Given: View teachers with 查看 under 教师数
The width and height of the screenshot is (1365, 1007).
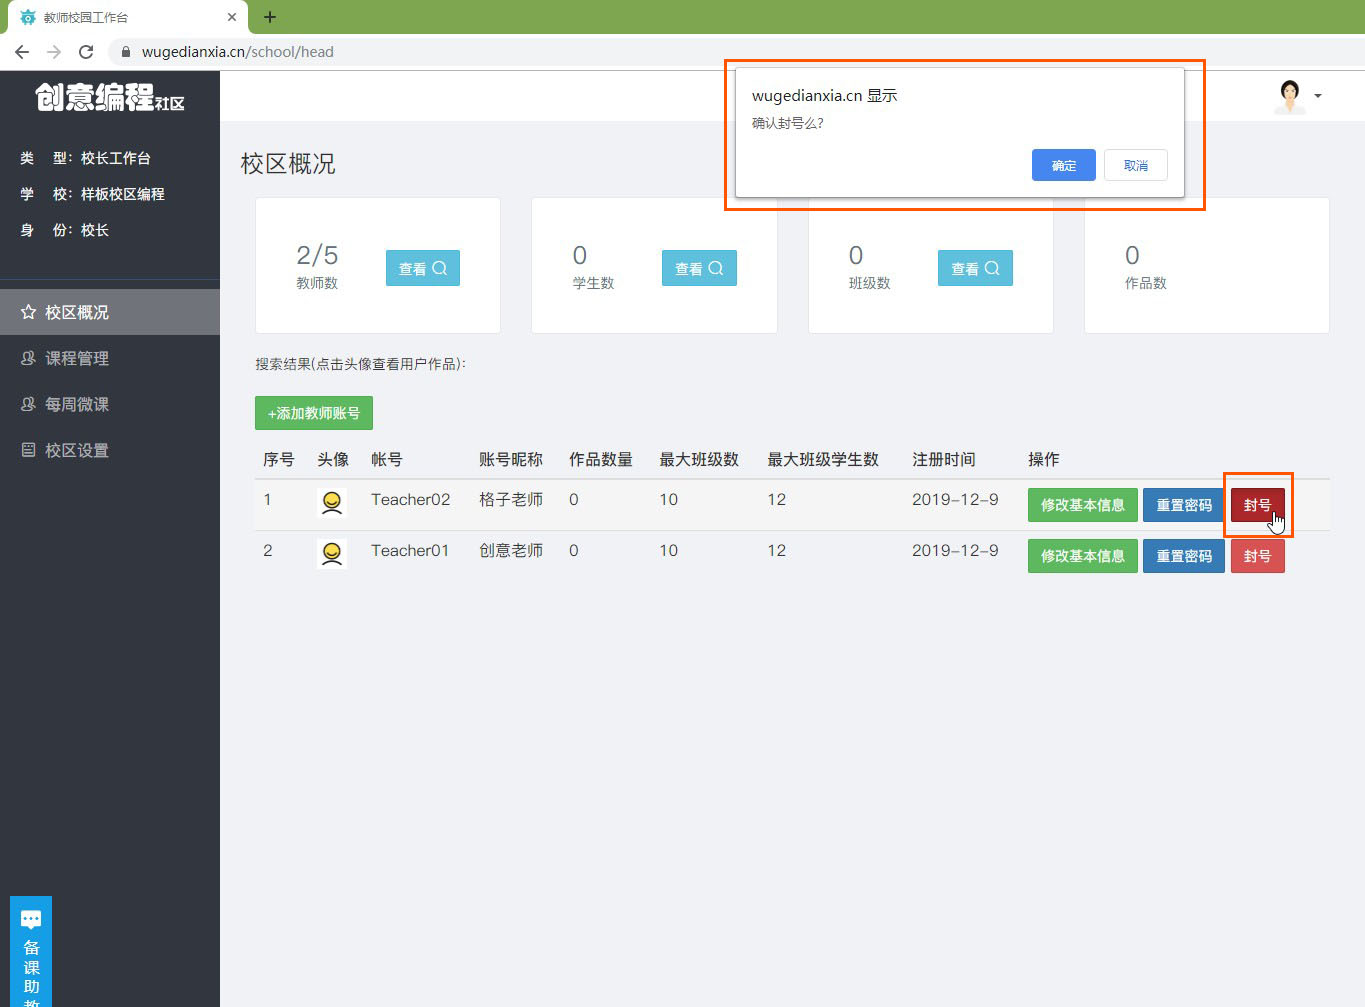Looking at the screenshot, I should [423, 268].
